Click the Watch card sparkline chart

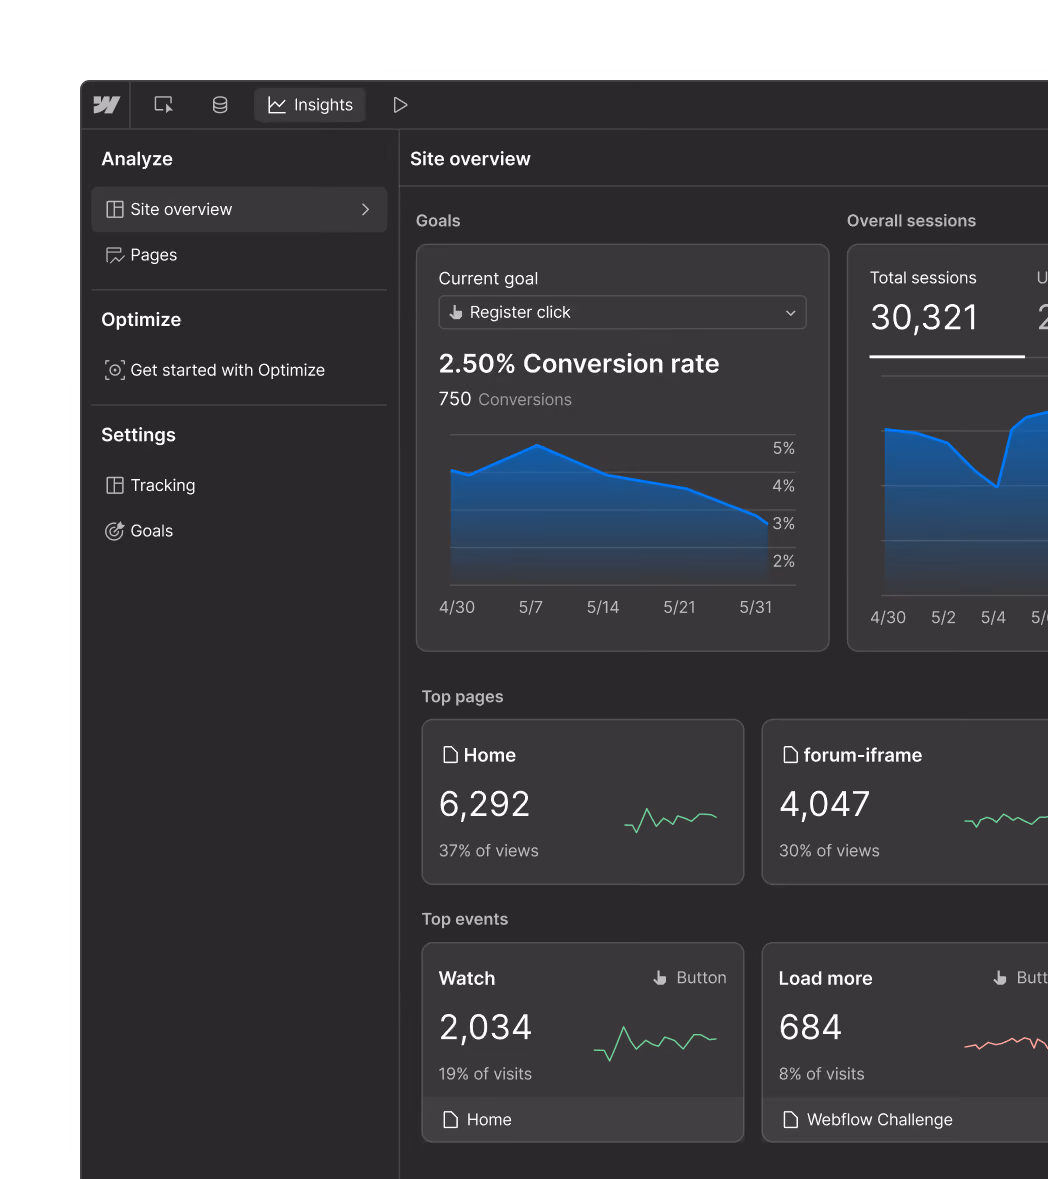coord(656,1043)
